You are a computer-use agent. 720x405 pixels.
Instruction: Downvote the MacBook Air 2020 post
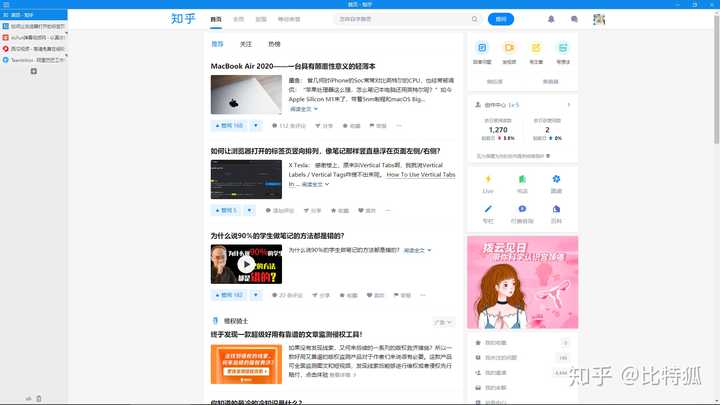coord(256,125)
